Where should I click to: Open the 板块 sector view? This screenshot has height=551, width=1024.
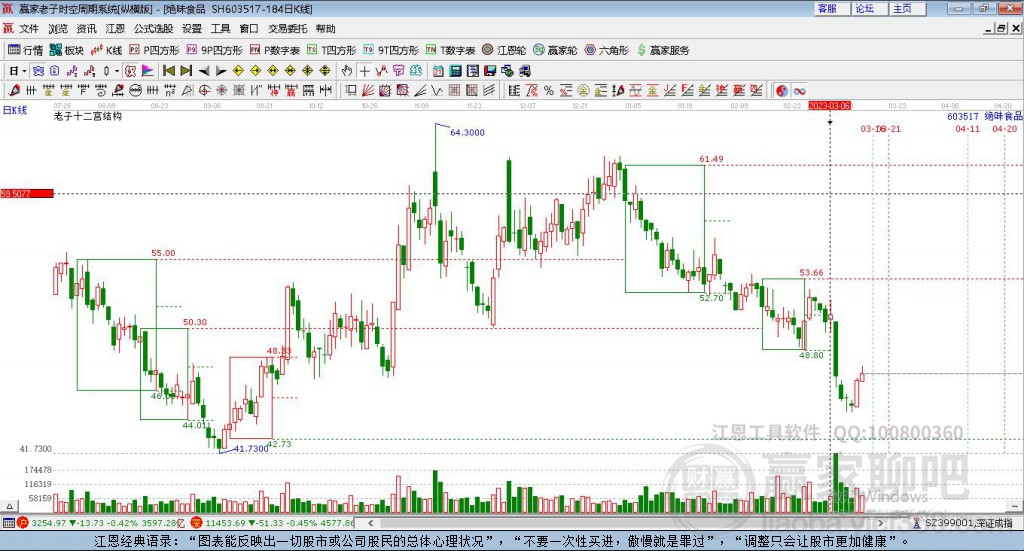(x=67, y=50)
